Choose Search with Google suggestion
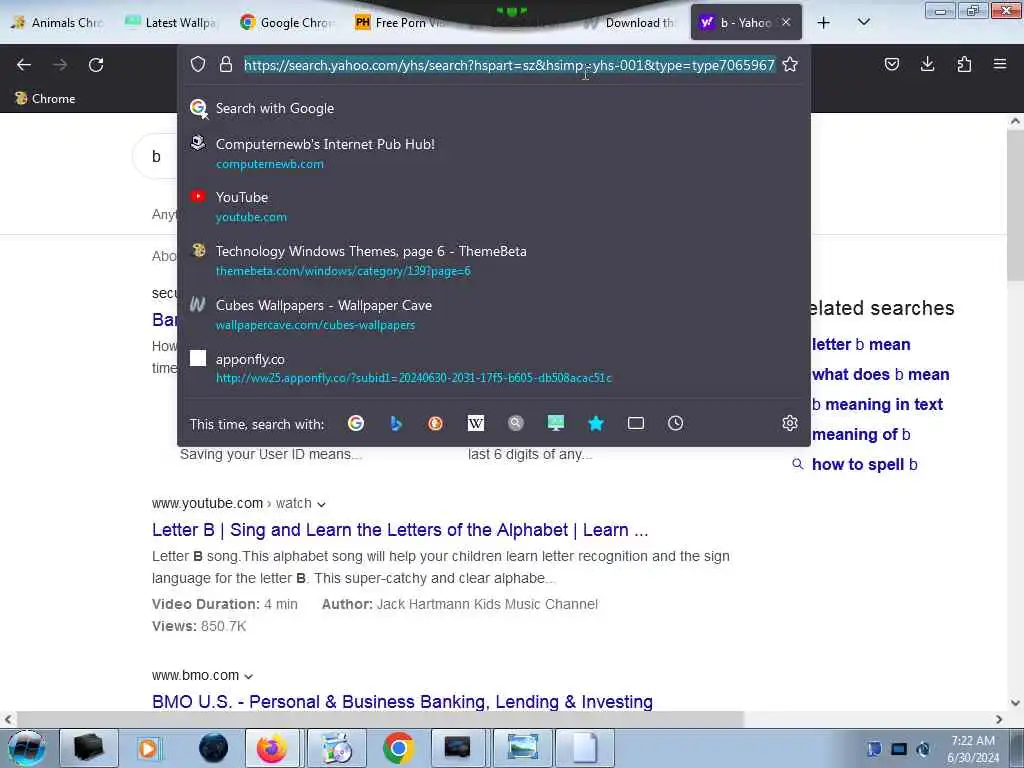The width and height of the screenshot is (1024, 768). (494, 108)
